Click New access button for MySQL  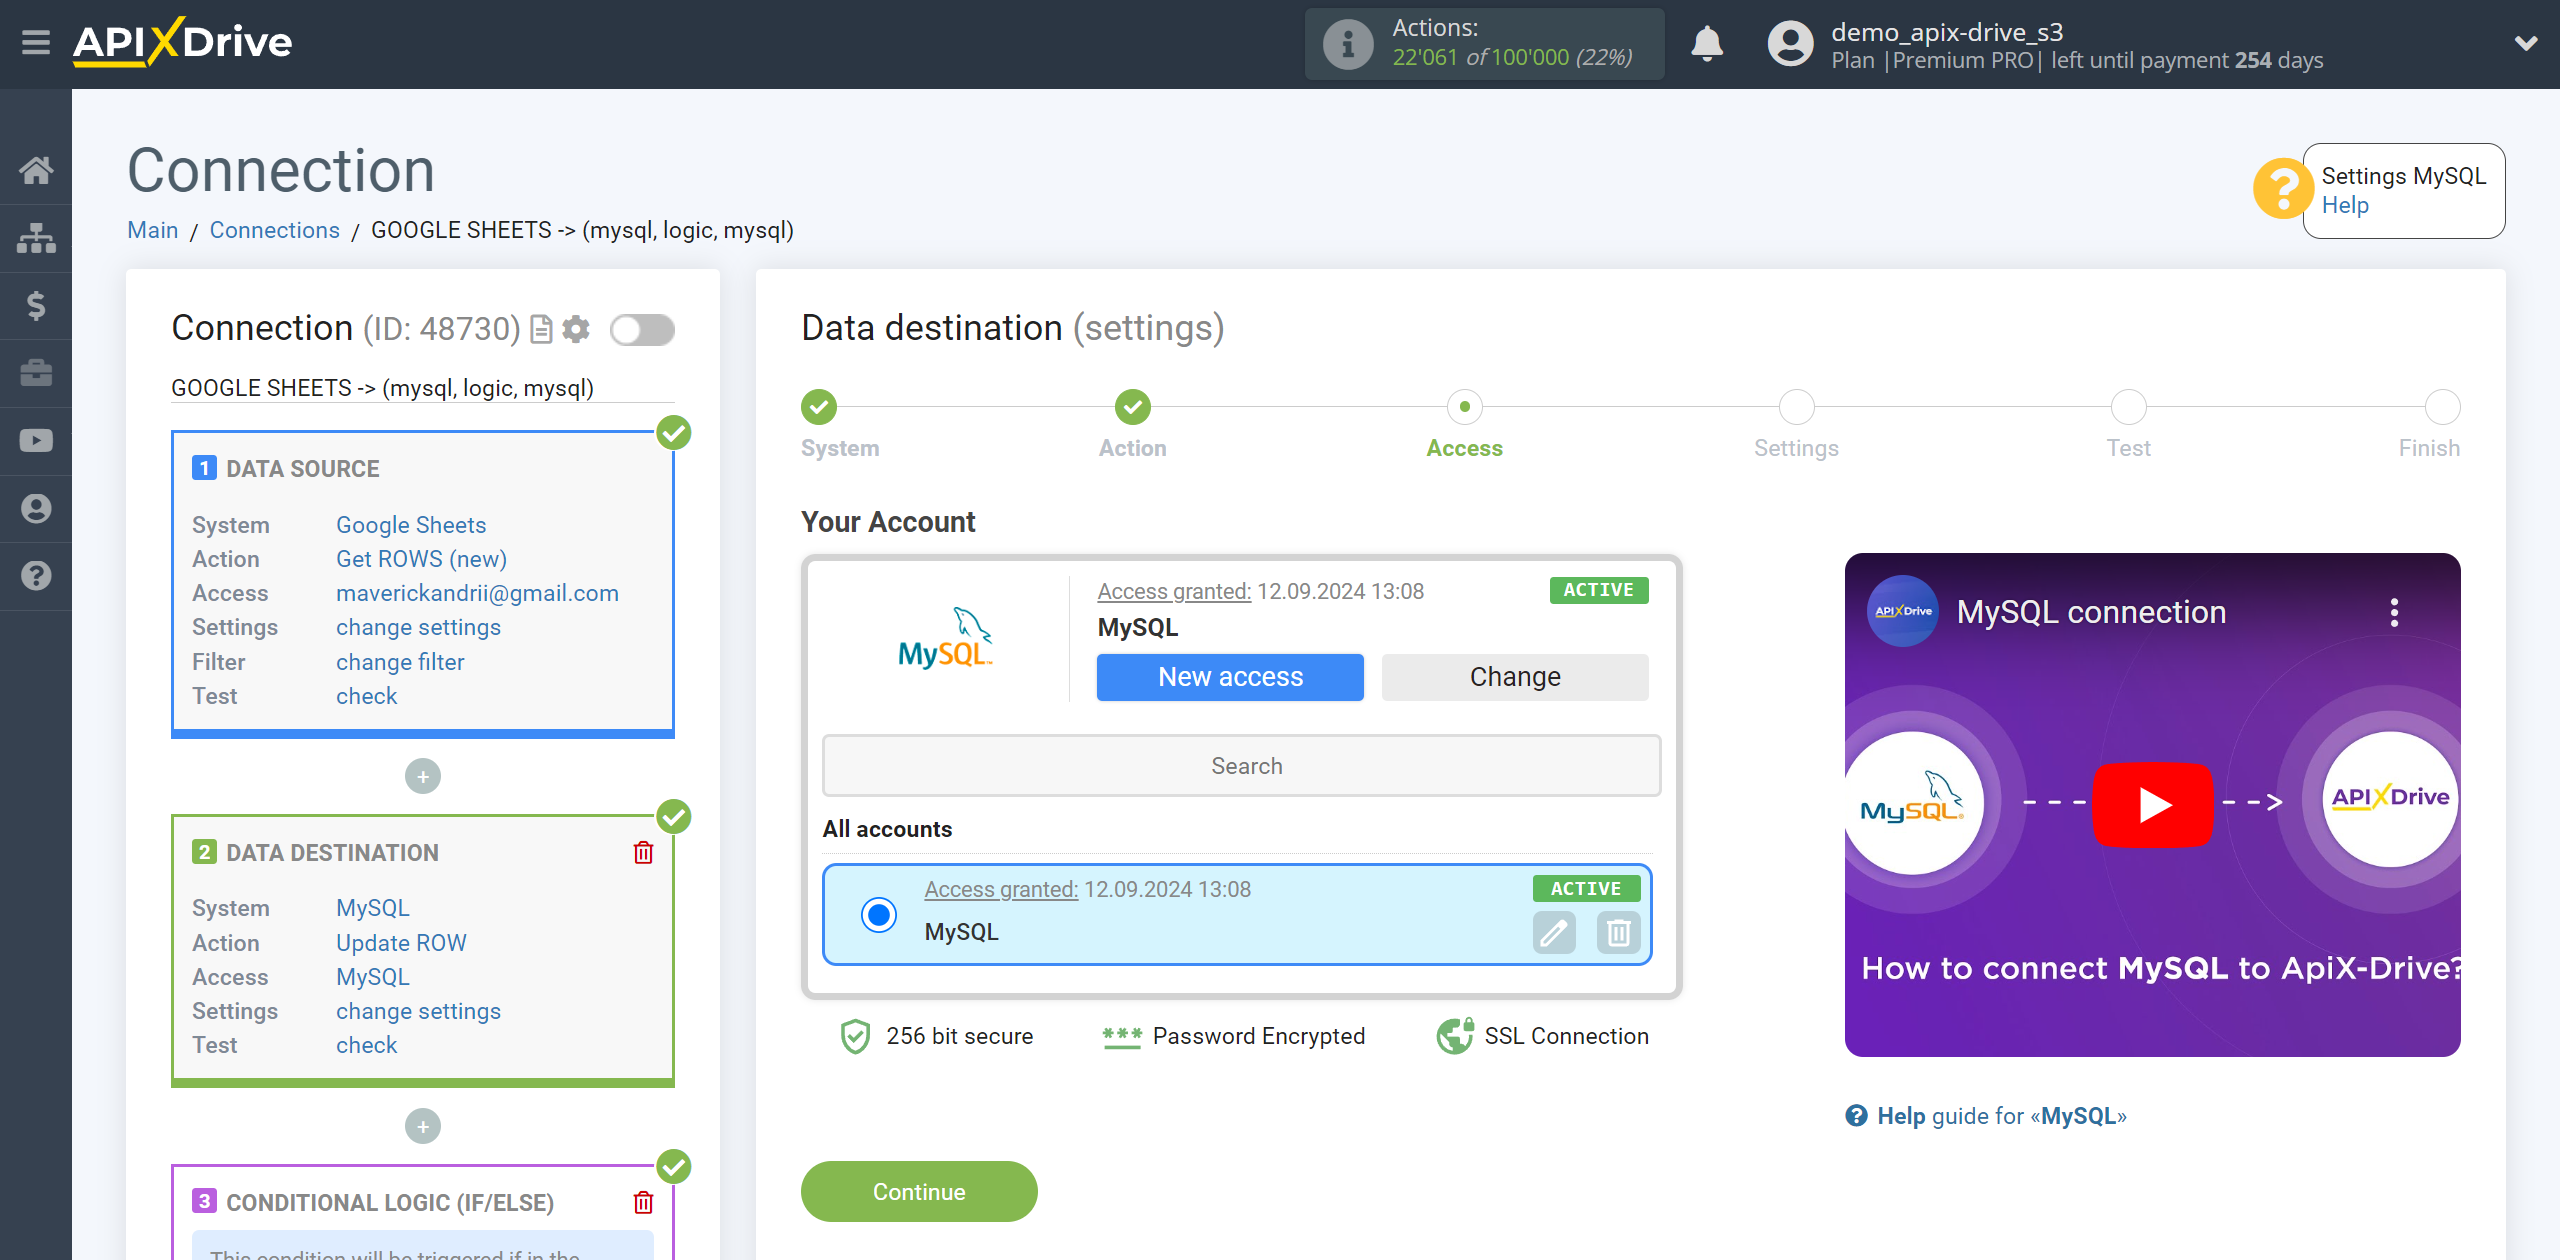(x=1229, y=677)
